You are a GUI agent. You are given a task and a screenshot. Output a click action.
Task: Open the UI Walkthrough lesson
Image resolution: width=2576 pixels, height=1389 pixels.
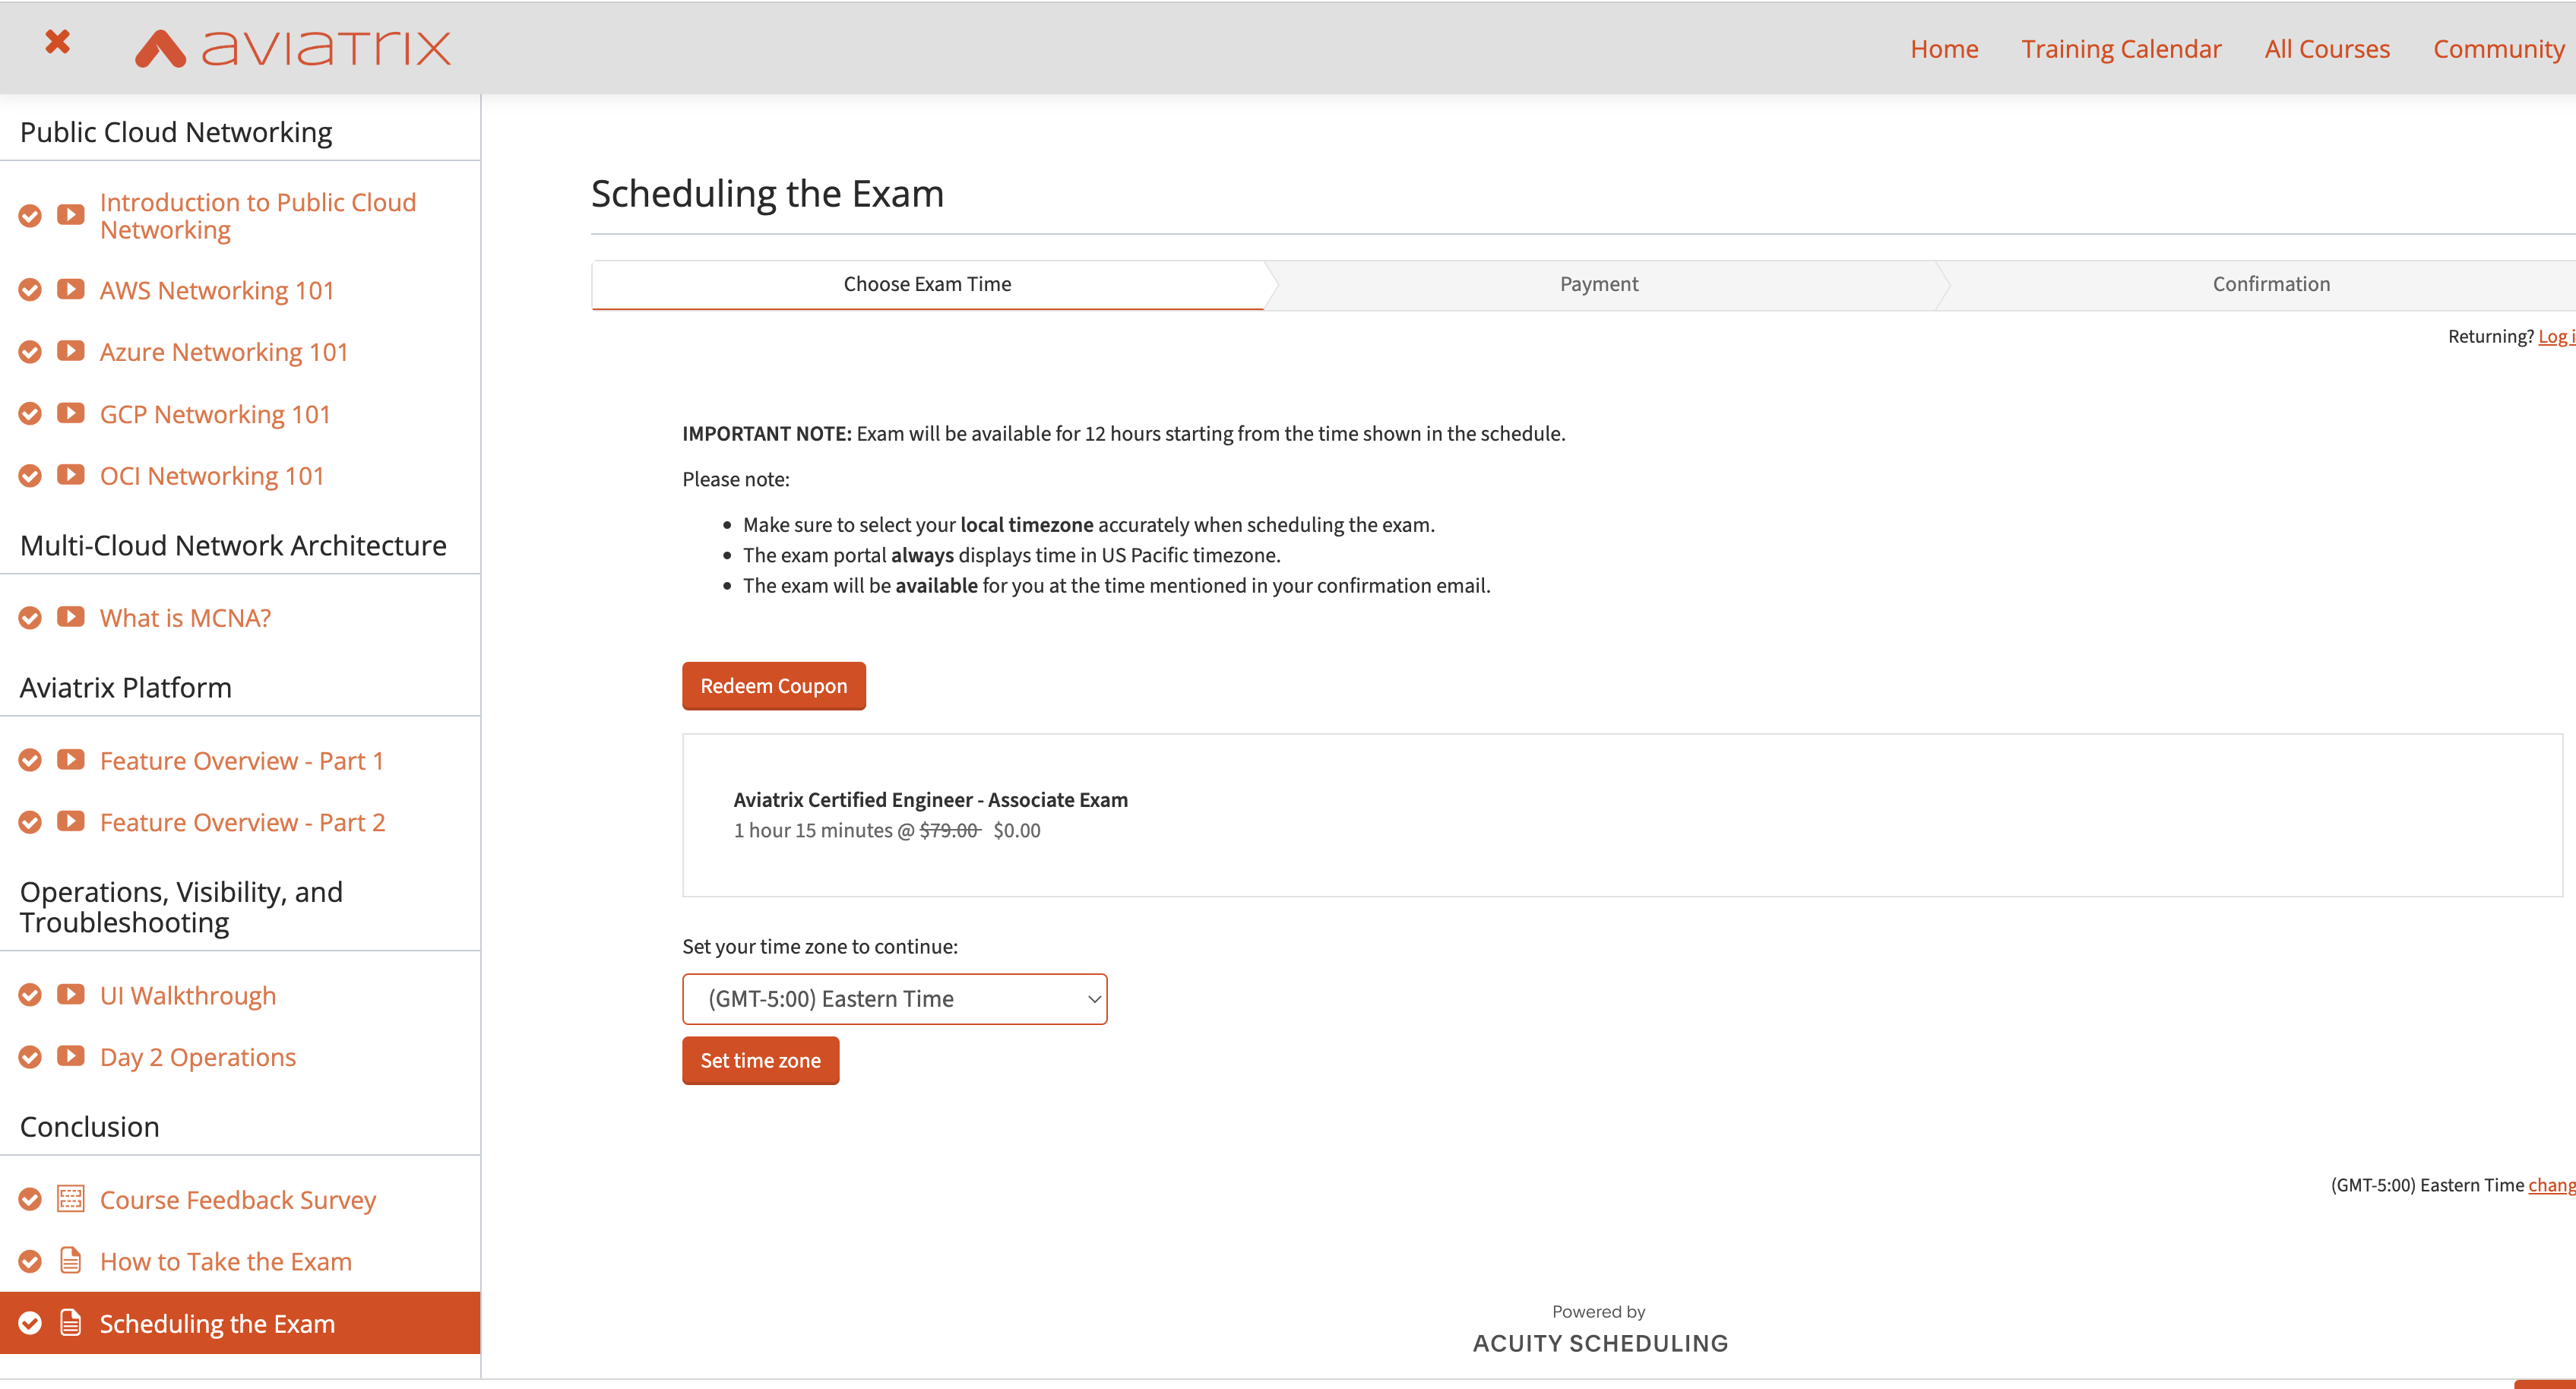click(x=188, y=996)
